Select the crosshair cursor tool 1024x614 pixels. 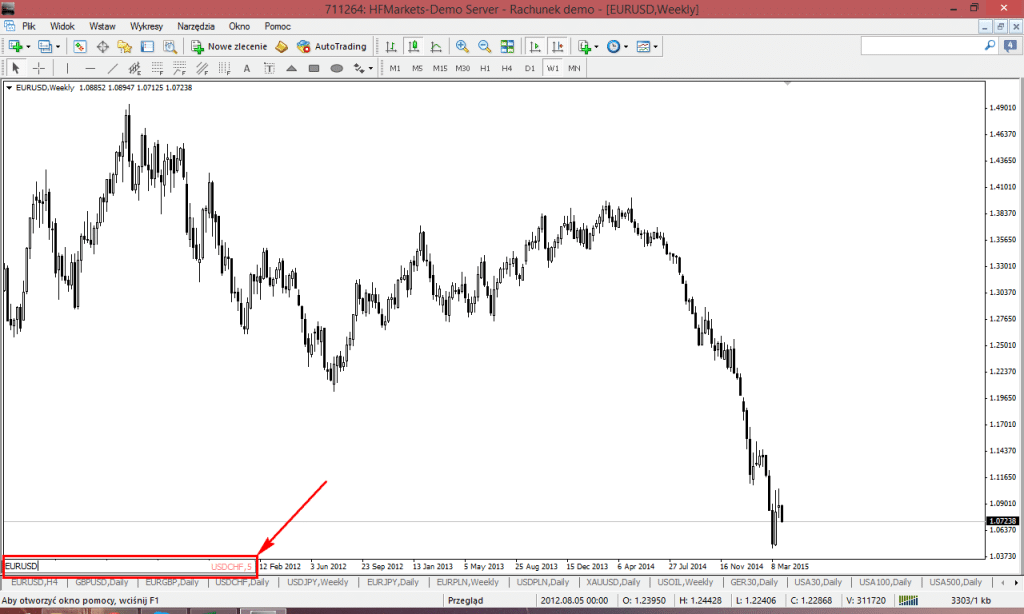[39, 68]
